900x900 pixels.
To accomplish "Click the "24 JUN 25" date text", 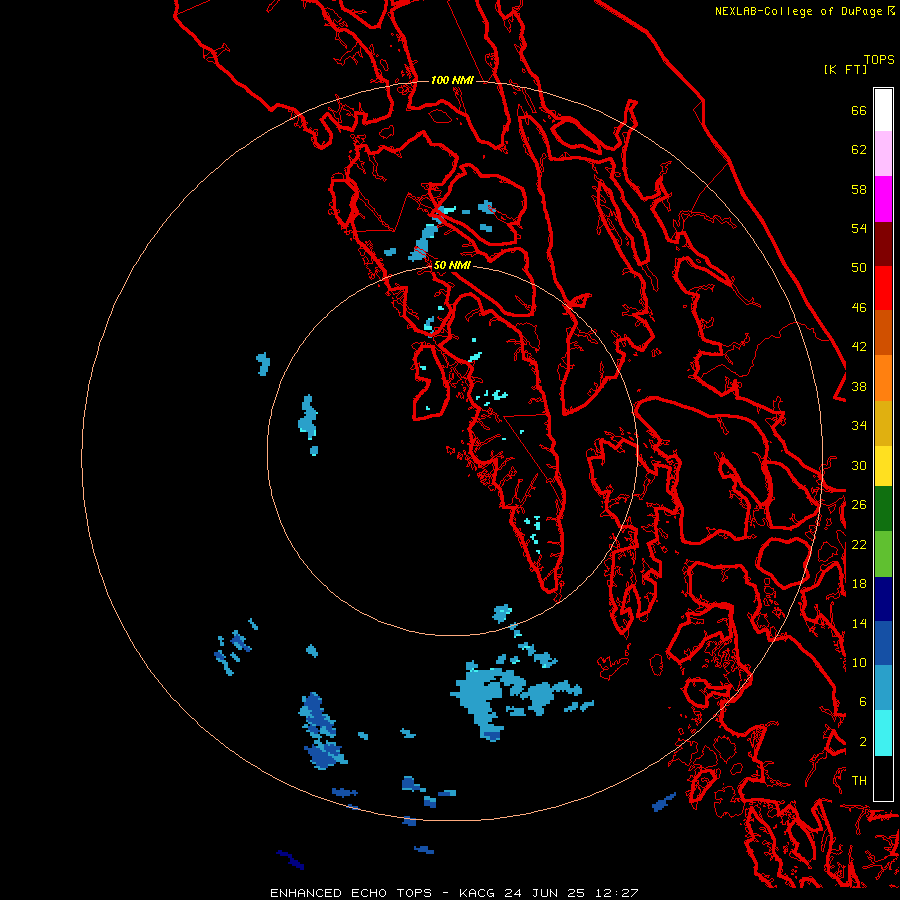I will (544, 893).
